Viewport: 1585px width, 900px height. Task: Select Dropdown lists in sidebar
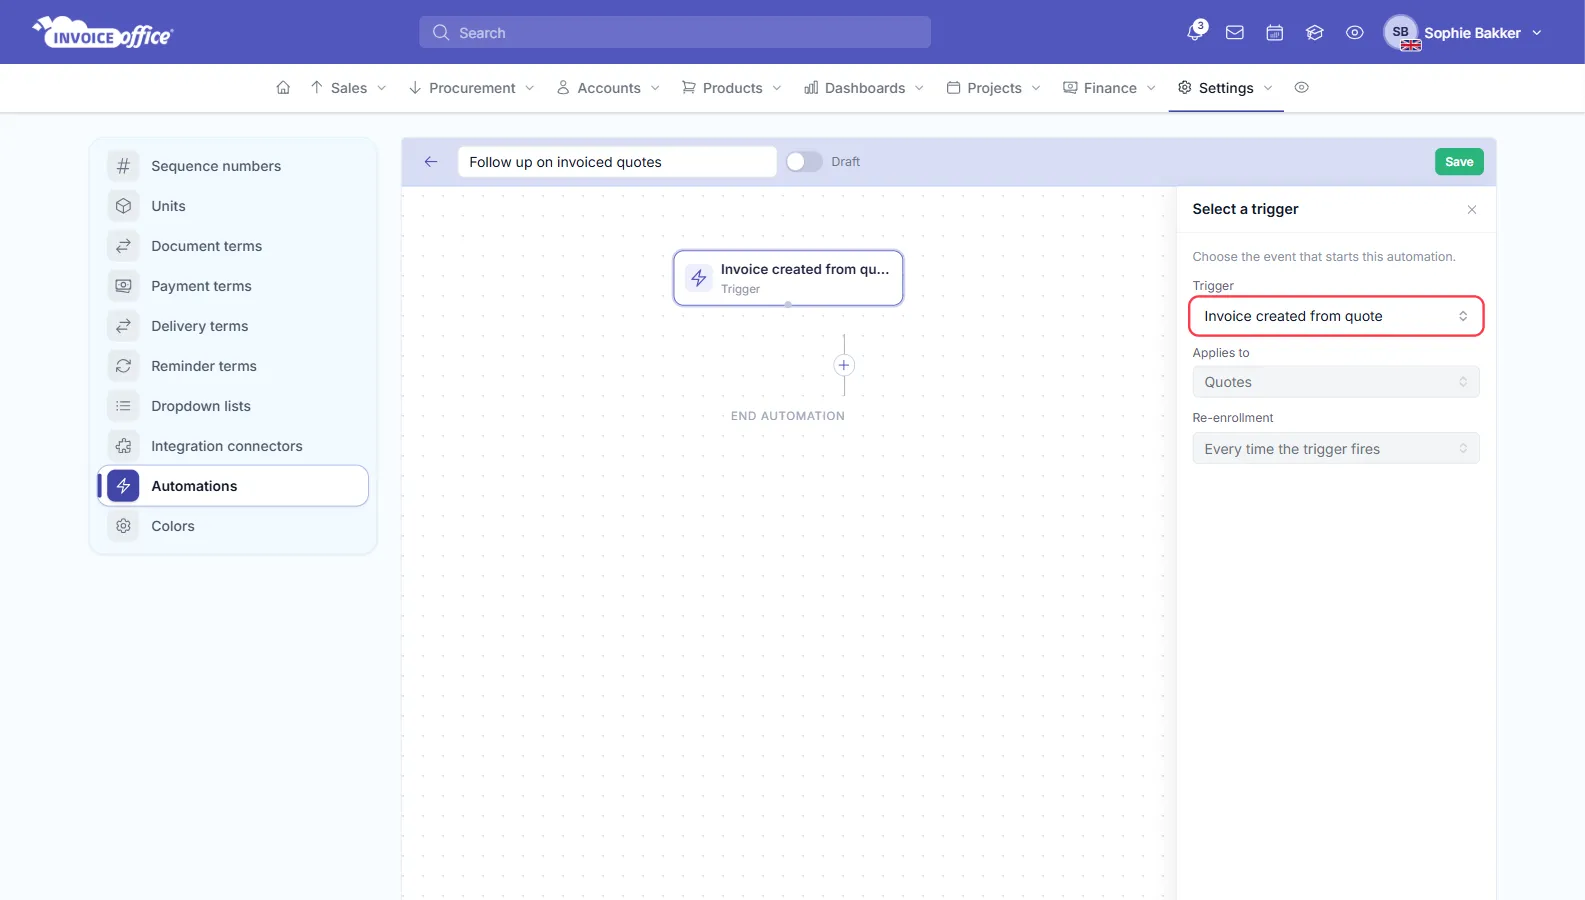pyautogui.click(x=233, y=405)
